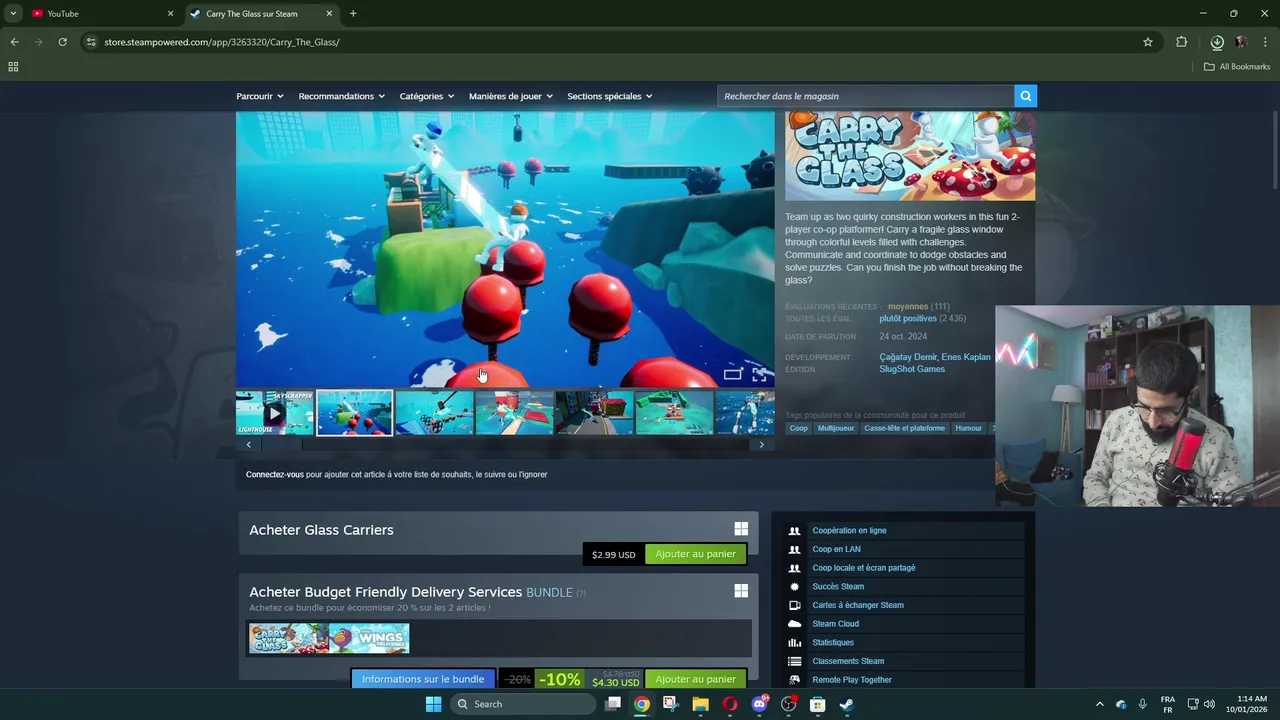Image resolution: width=1280 pixels, height=720 pixels.
Task: Open Microsoft Store from the taskbar
Action: [x=817, y=704]
